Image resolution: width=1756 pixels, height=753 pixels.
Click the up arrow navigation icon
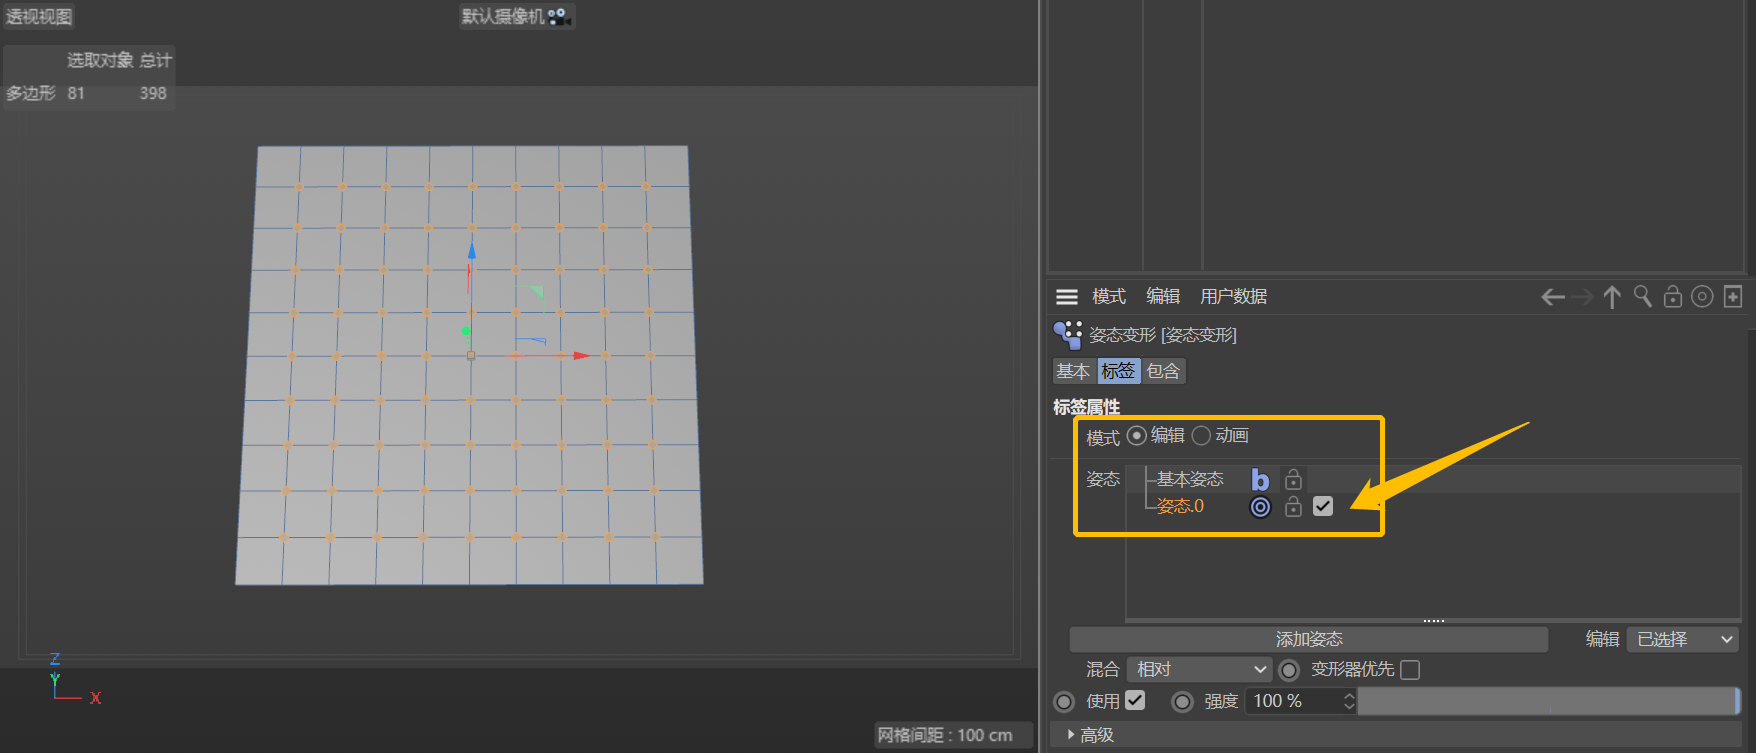(x=1612, y=297)
